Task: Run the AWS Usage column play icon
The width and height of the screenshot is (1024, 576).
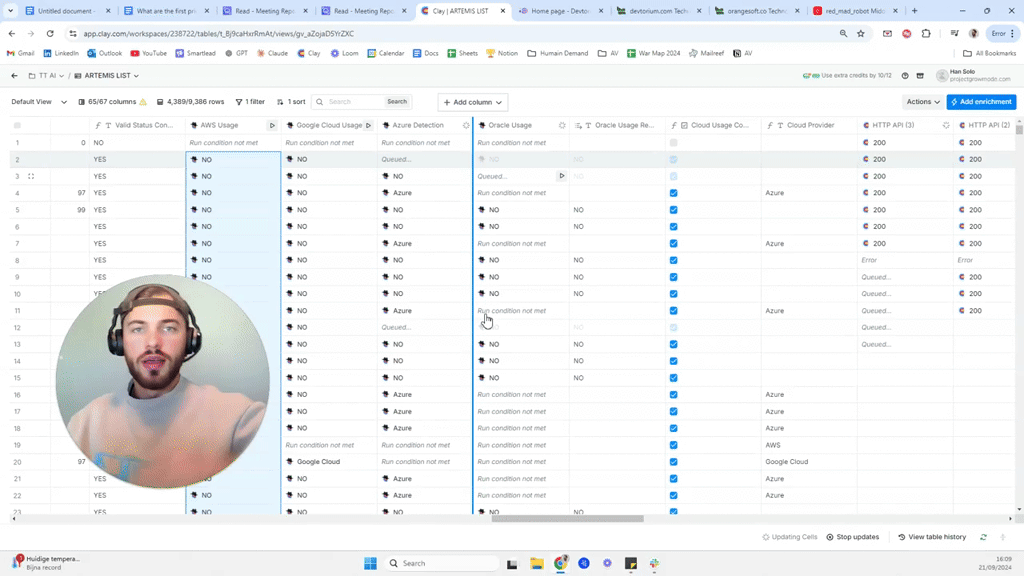Action: click(x=272, y=126)
